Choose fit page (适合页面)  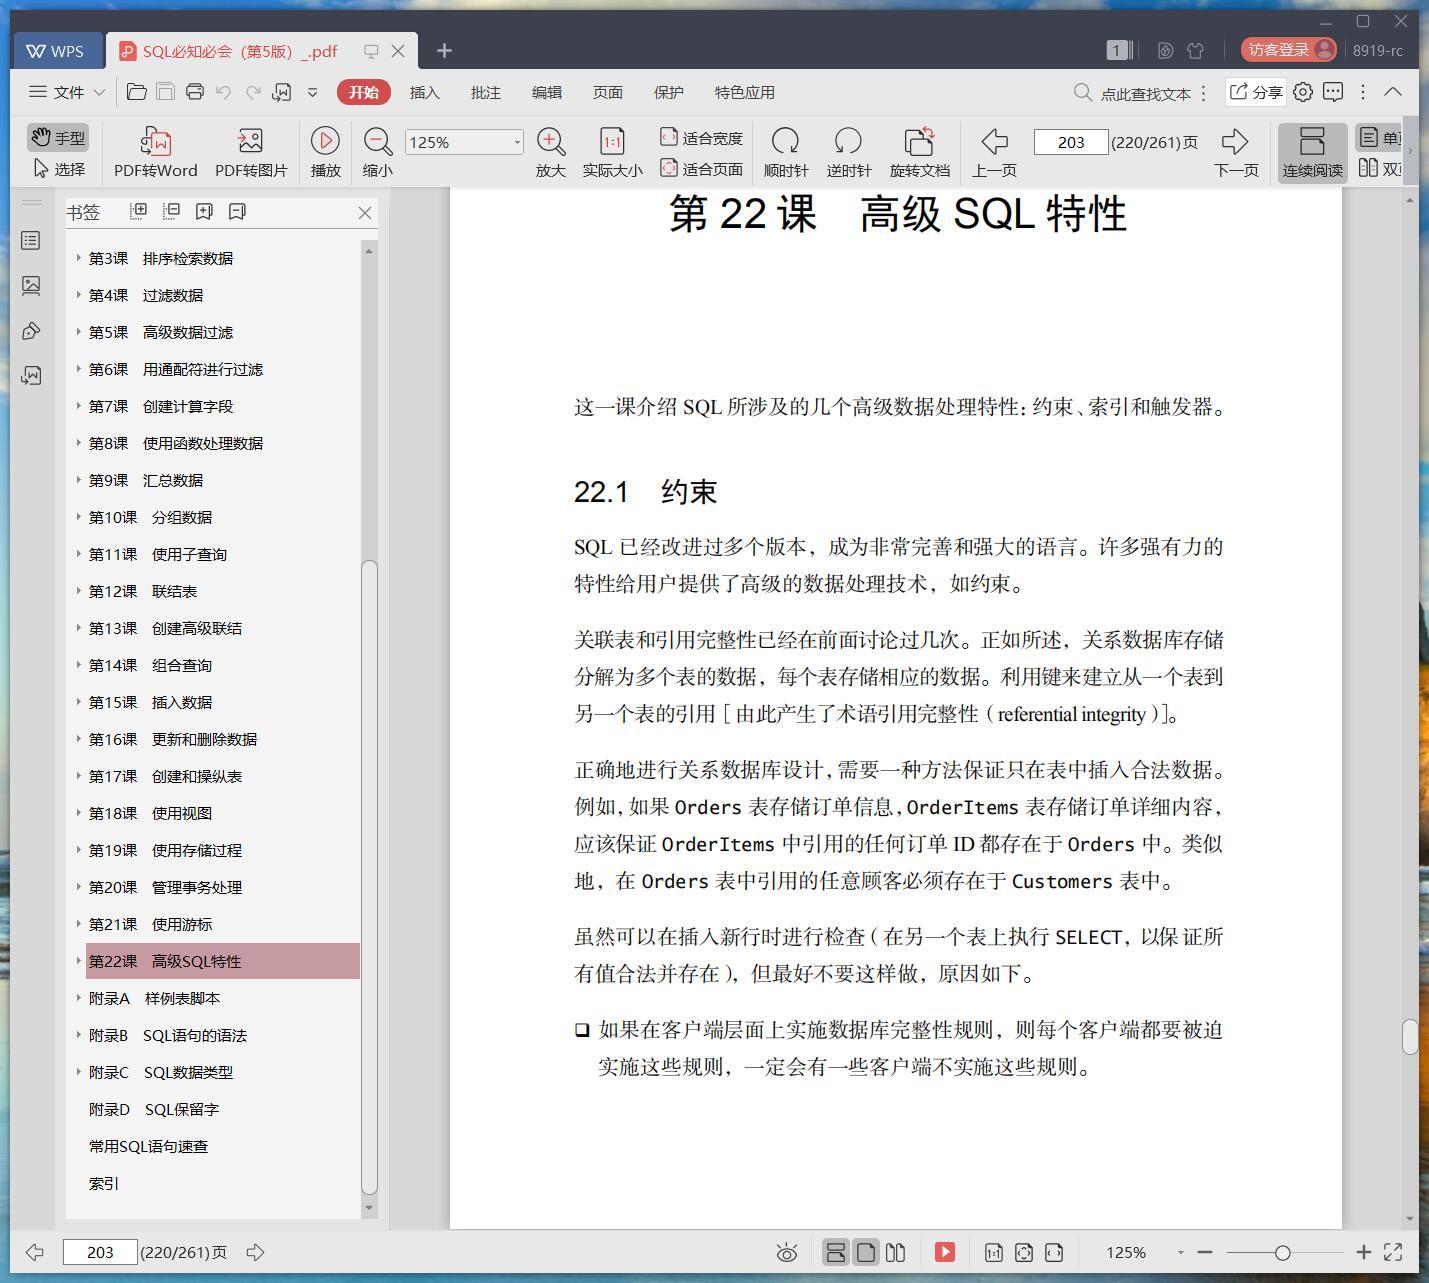702,169
